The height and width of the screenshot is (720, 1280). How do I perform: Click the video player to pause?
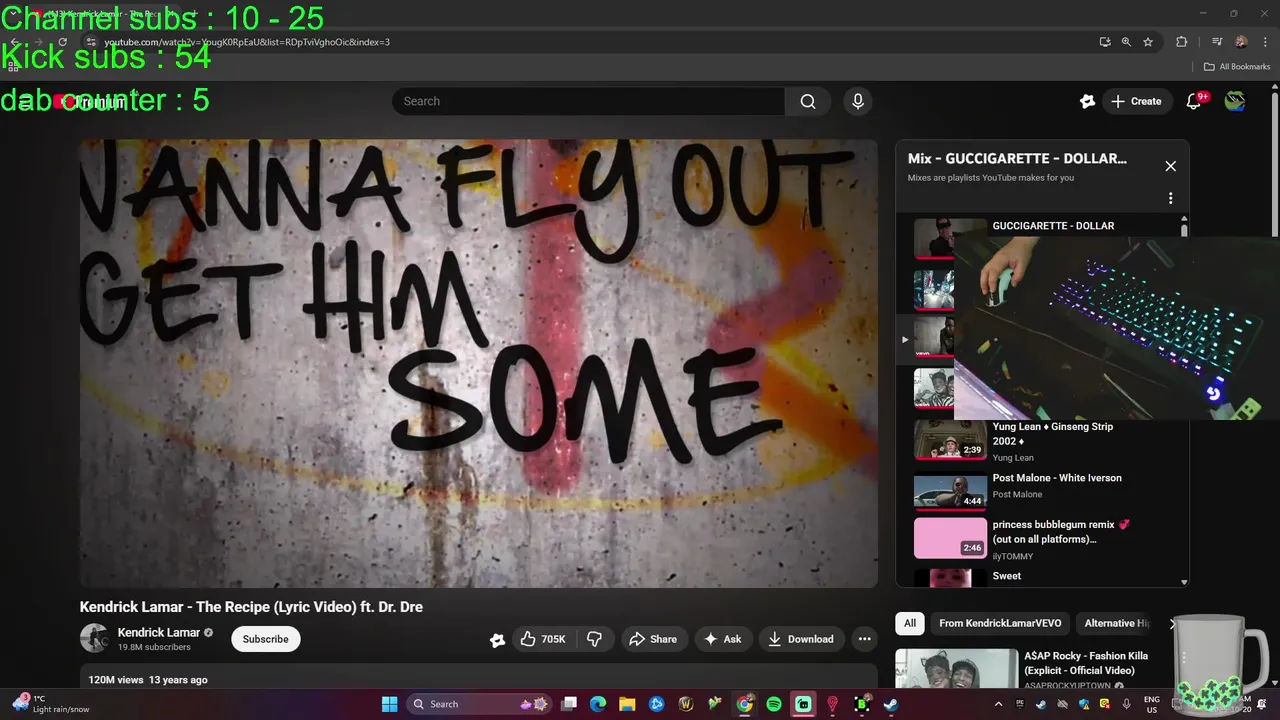coord(478,362)
